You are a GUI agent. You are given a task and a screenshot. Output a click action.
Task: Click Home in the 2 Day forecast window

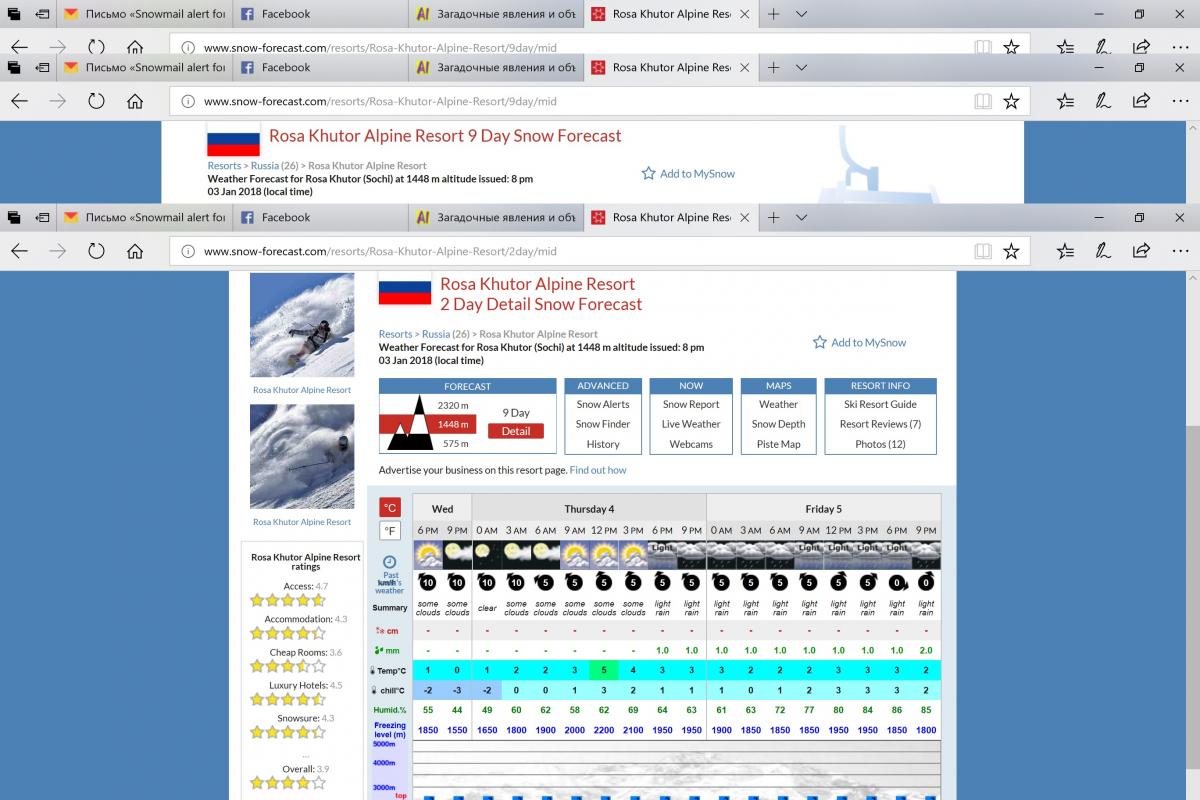tap(135, 251)
